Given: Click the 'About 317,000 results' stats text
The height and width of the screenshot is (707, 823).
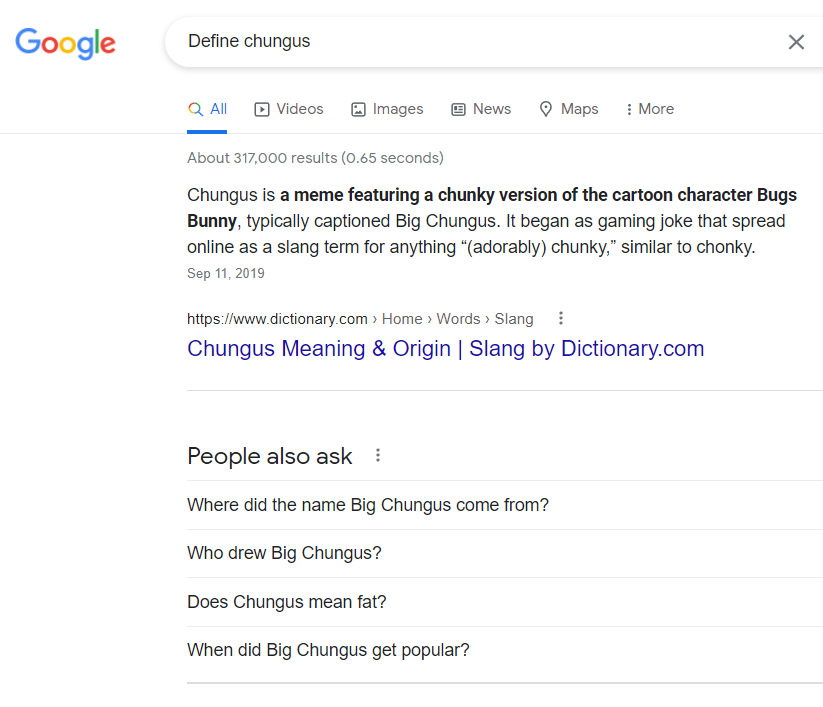Looking at the screenshot, I should click(x=315, y=158).
